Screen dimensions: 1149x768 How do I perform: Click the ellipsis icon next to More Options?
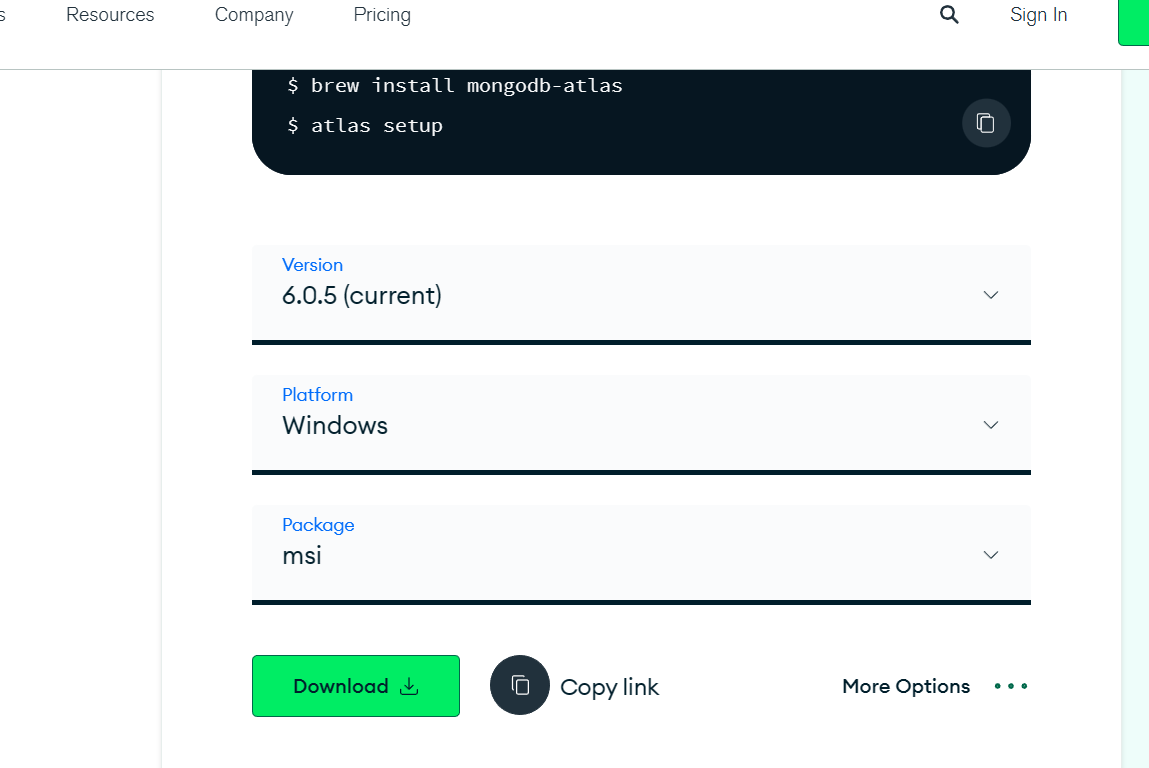1010,686
